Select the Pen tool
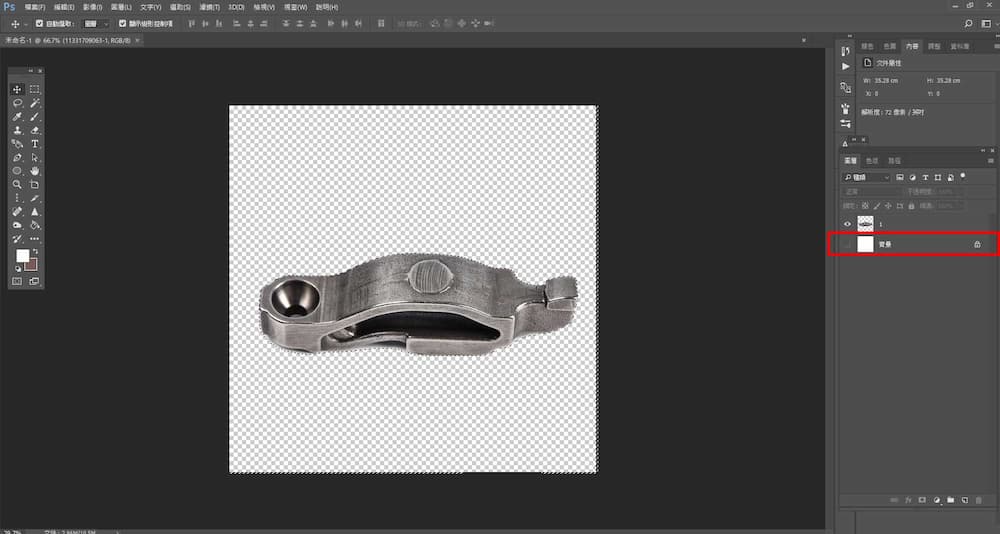This screenshot has width=1000, height=534. [17, 158]
